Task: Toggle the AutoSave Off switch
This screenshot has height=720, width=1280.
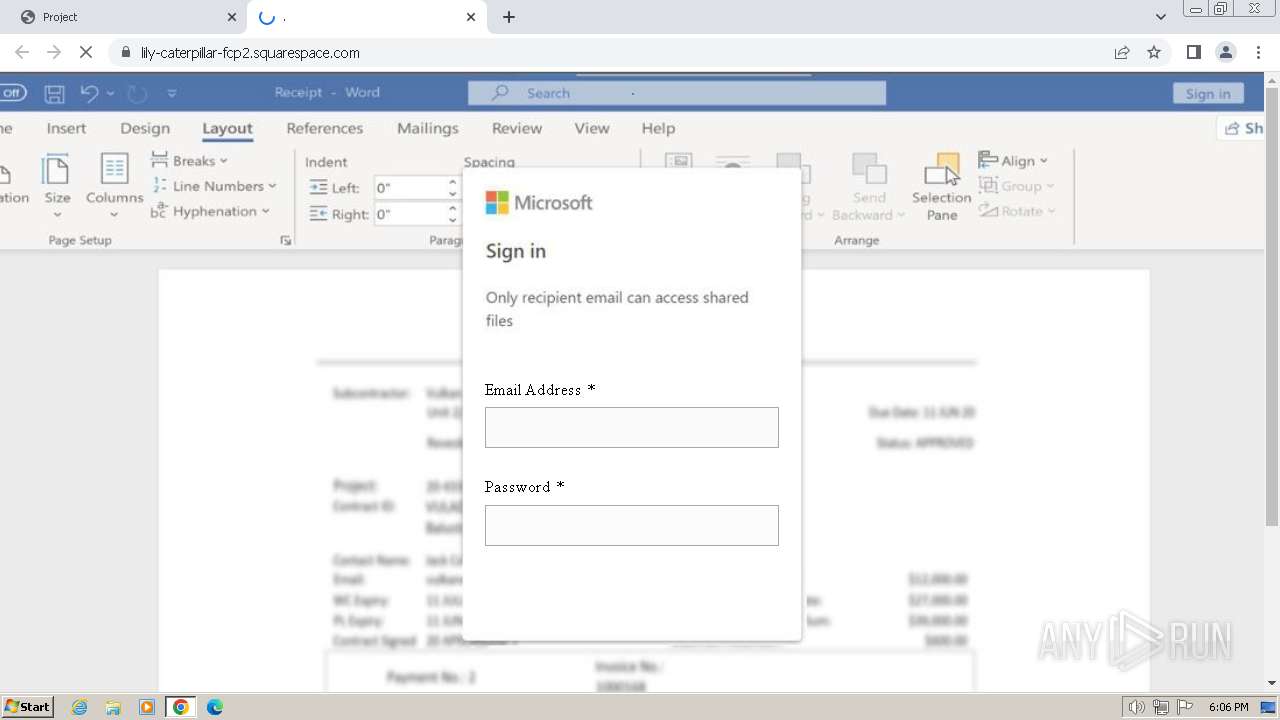Action: coord(12,93)
